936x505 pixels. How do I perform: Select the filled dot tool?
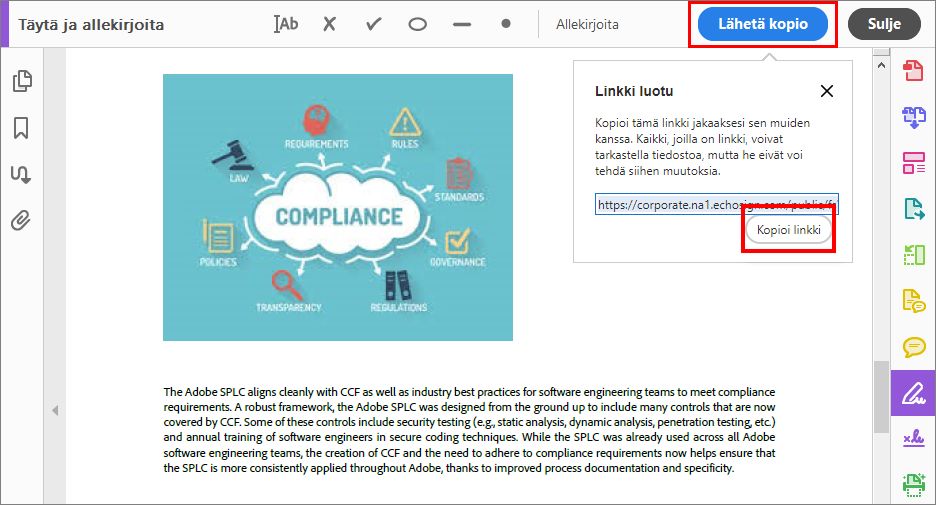(x=506, y=24)
